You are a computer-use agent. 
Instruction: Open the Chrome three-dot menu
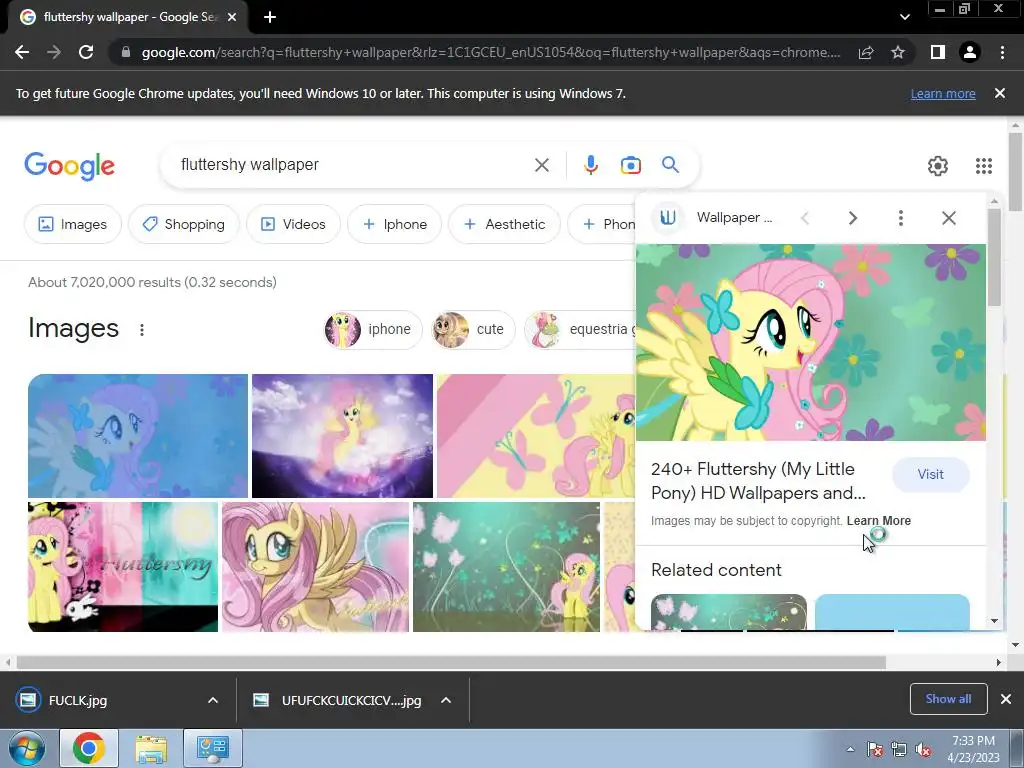pyautogui.click(x=1002, y=52)
